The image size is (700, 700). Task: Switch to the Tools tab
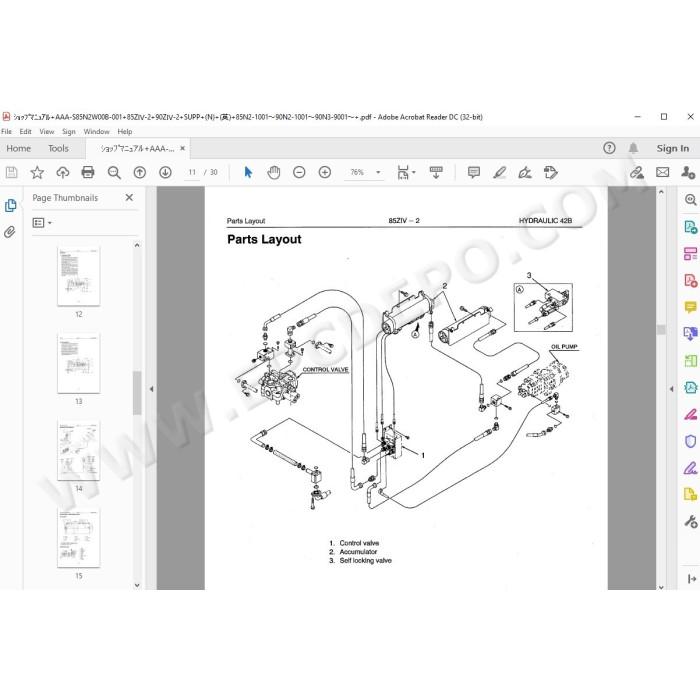click(x=58, y=148)
